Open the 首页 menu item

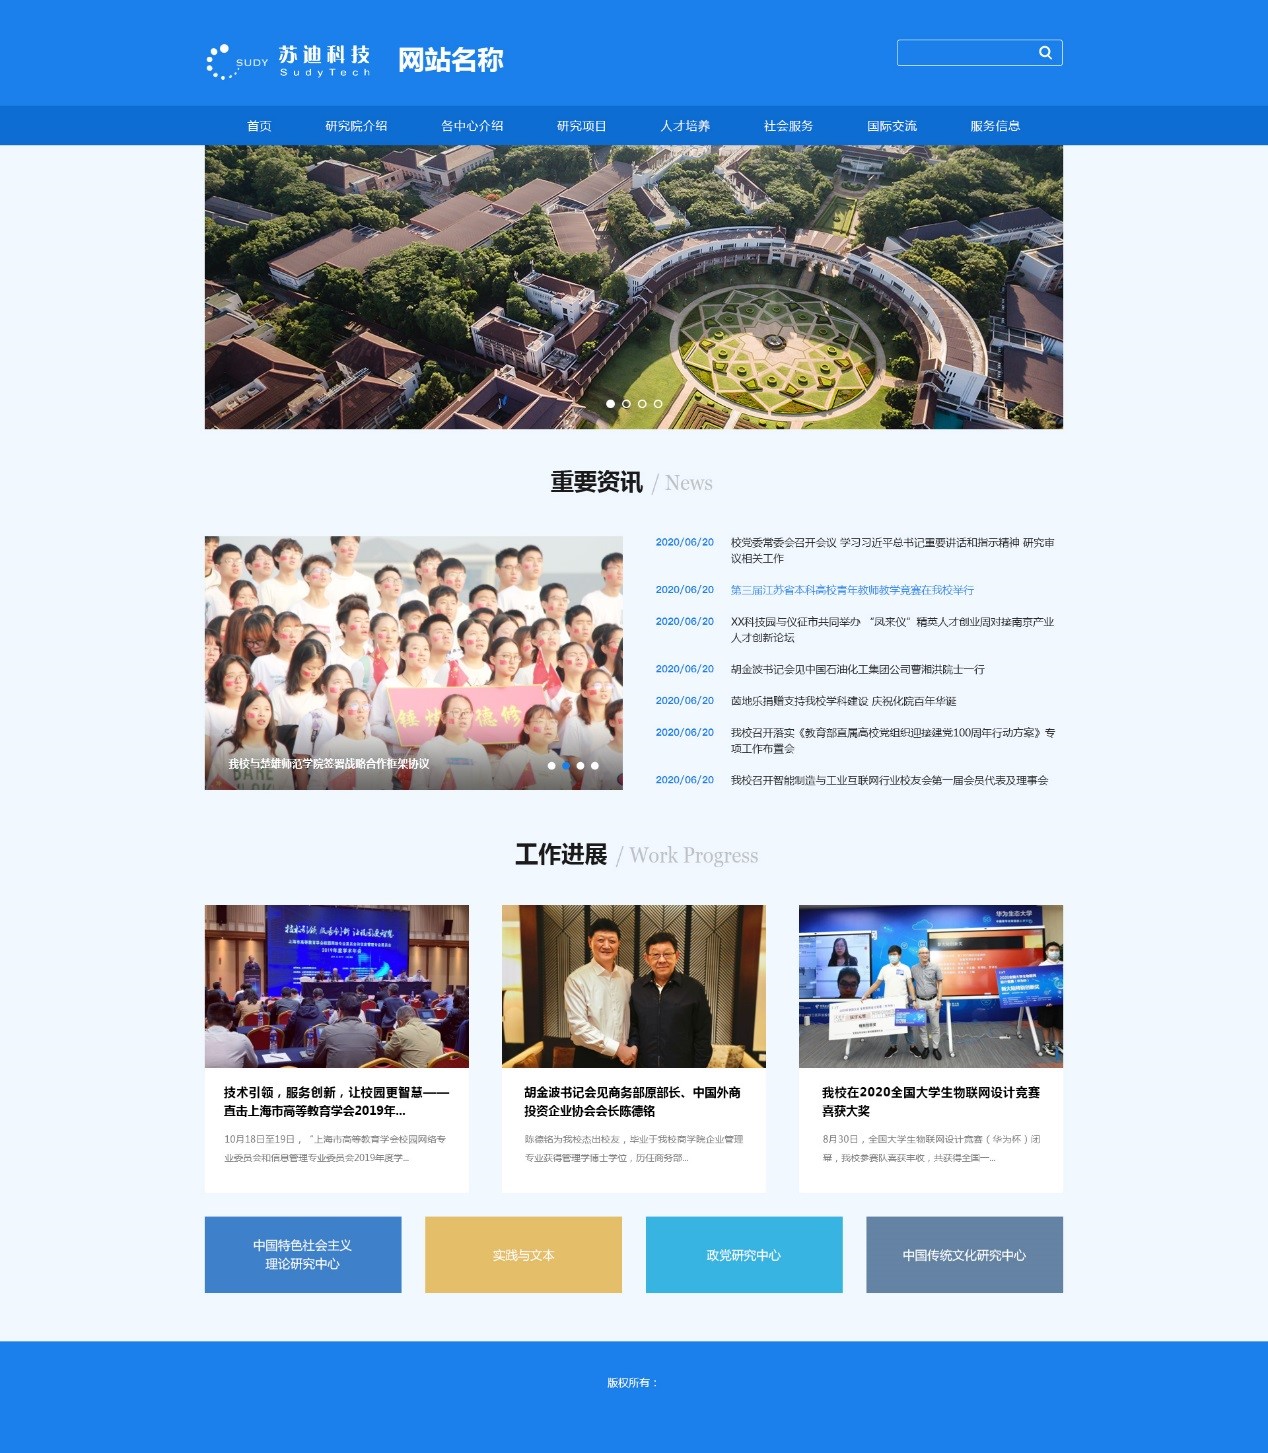pyautogui.click(x=259, y=126)
